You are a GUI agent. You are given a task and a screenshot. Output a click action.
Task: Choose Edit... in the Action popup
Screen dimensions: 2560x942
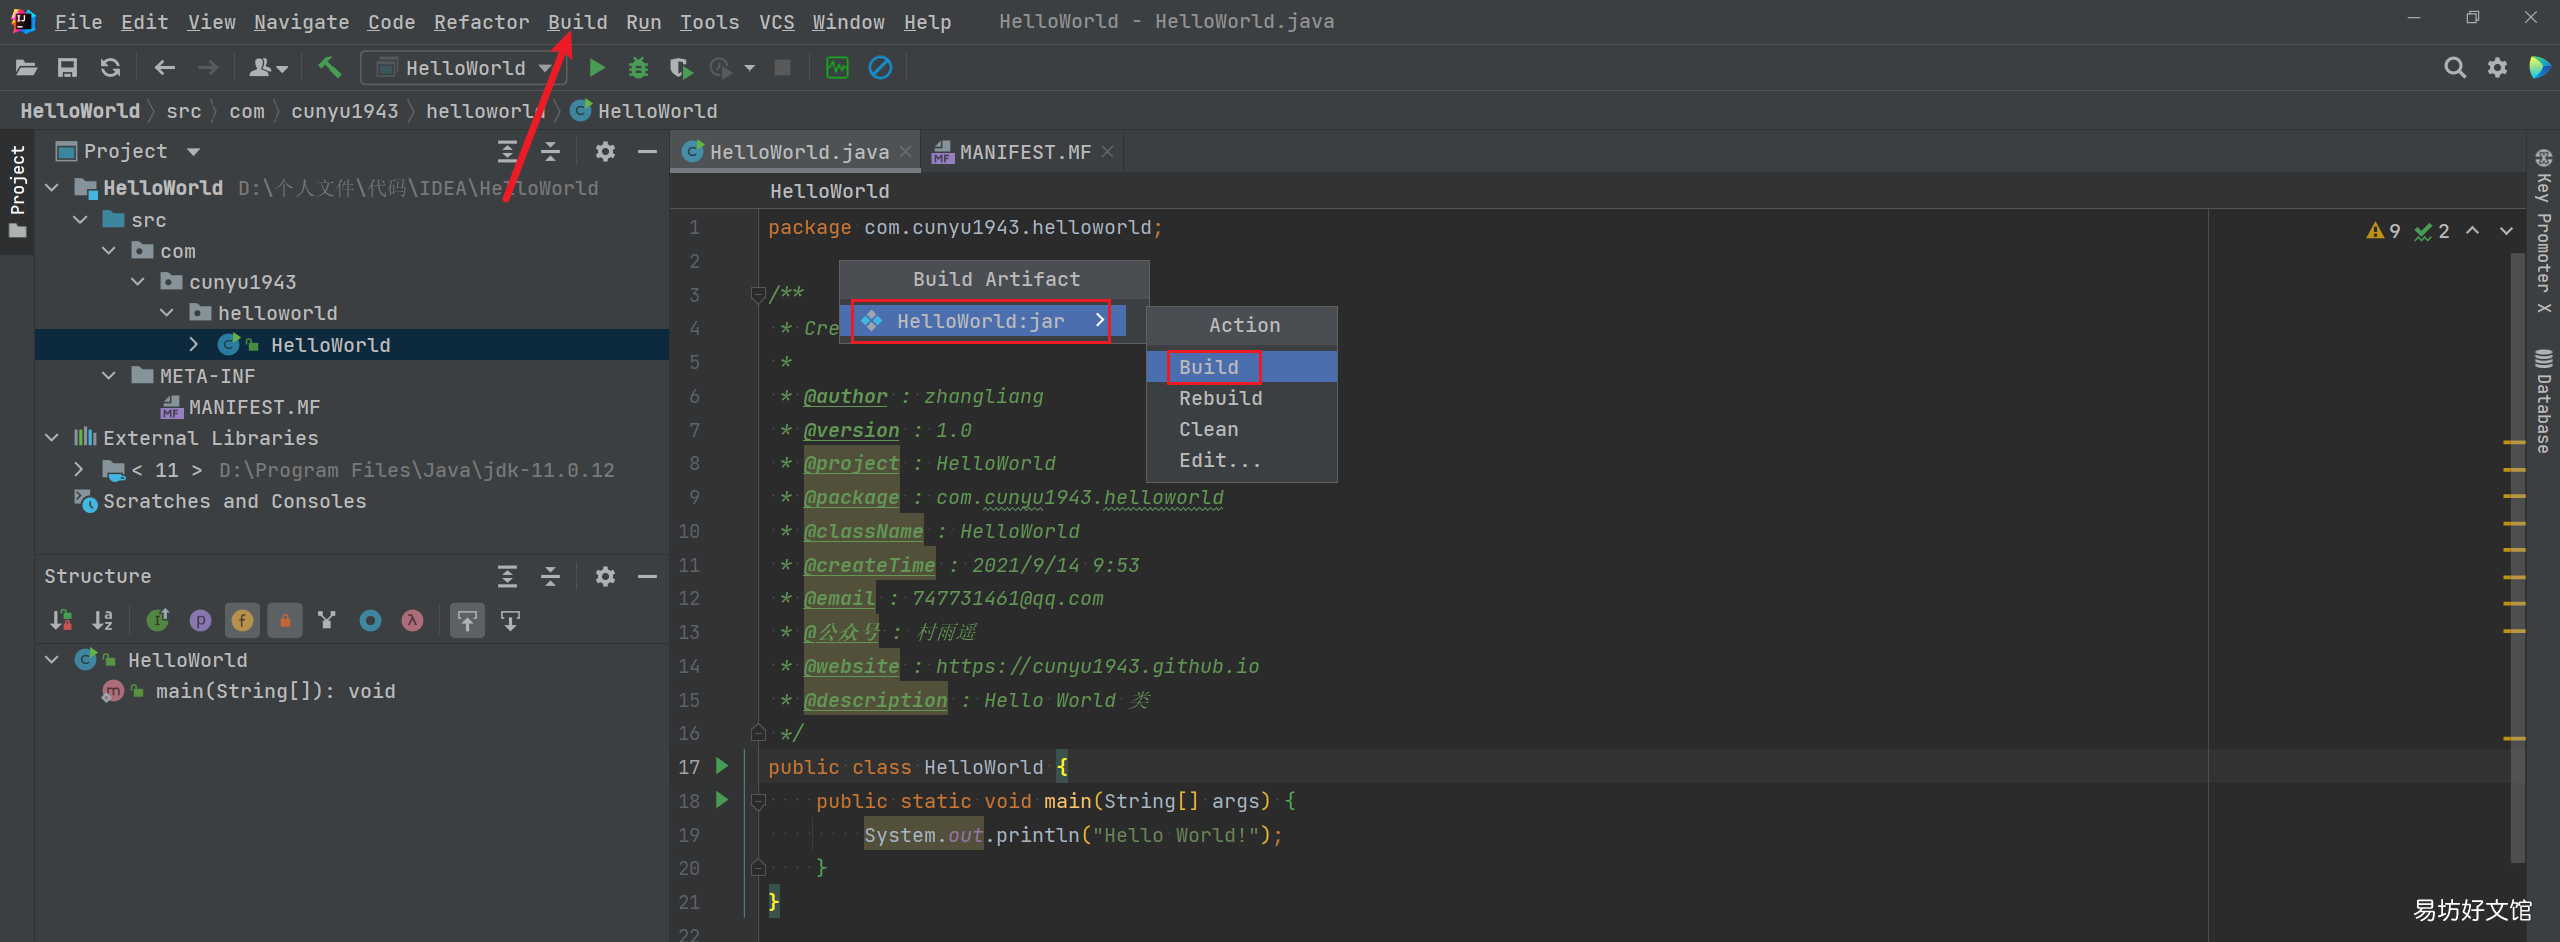1241,460
